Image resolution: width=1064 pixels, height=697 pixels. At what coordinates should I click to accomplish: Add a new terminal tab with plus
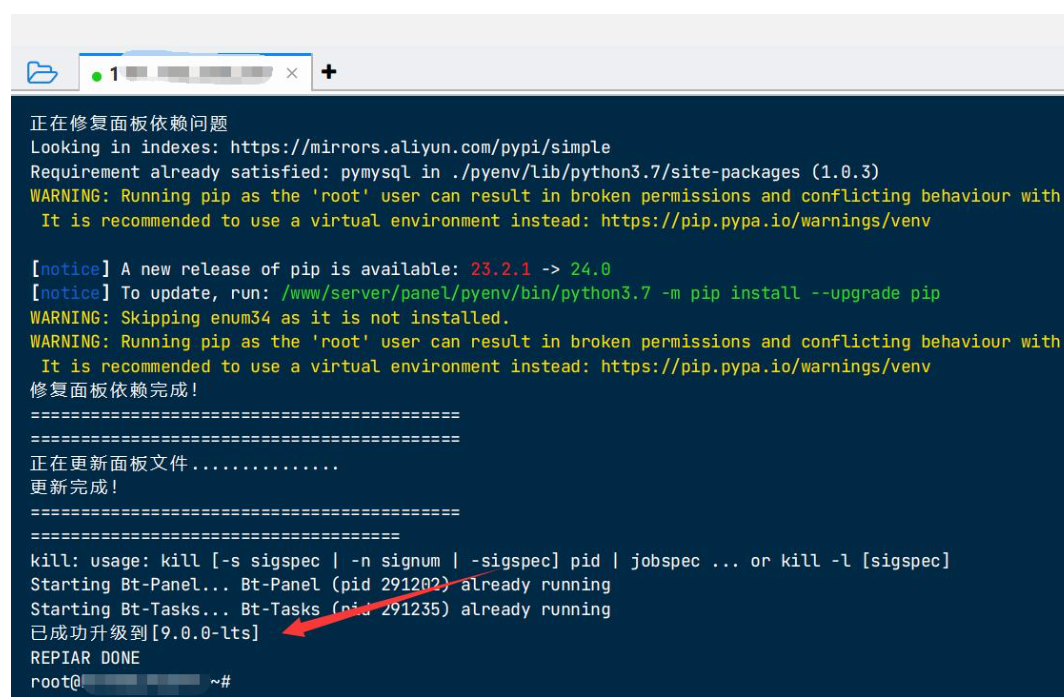(x=329, y=71)
